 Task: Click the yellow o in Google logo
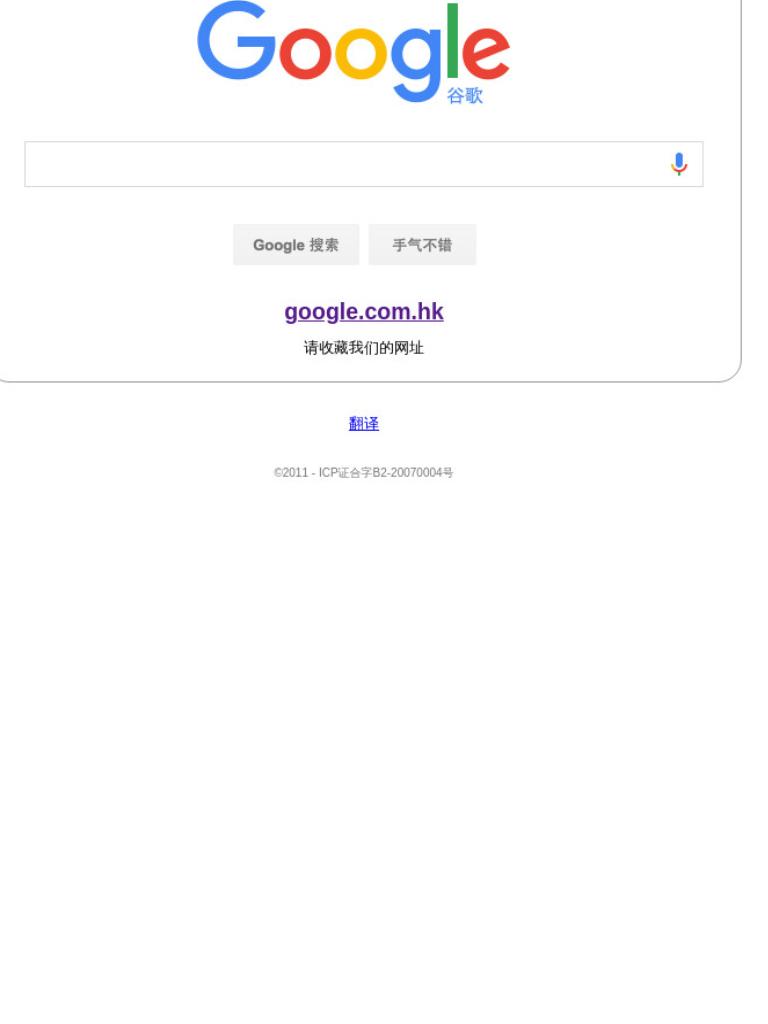click(361, 52)
